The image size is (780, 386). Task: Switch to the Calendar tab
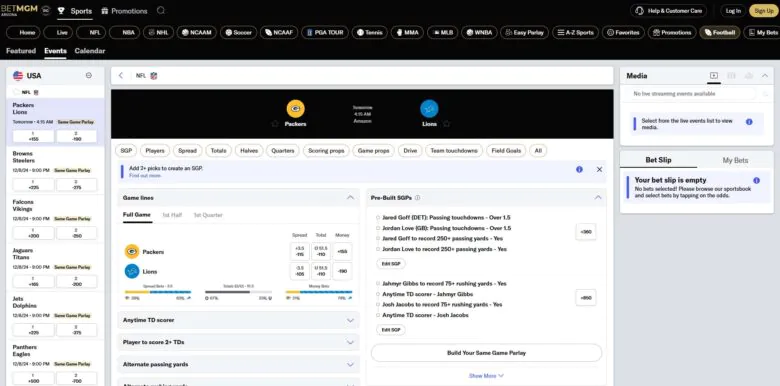[90, 51]
